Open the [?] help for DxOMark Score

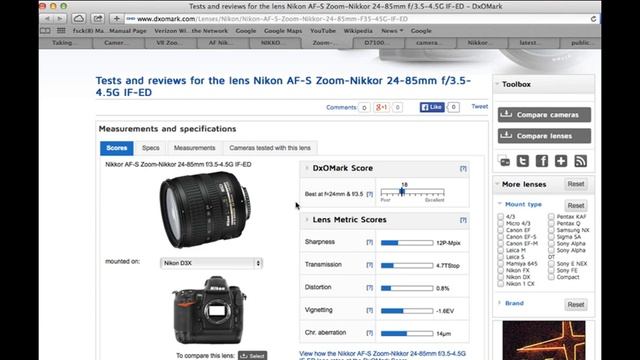[463, 168]
